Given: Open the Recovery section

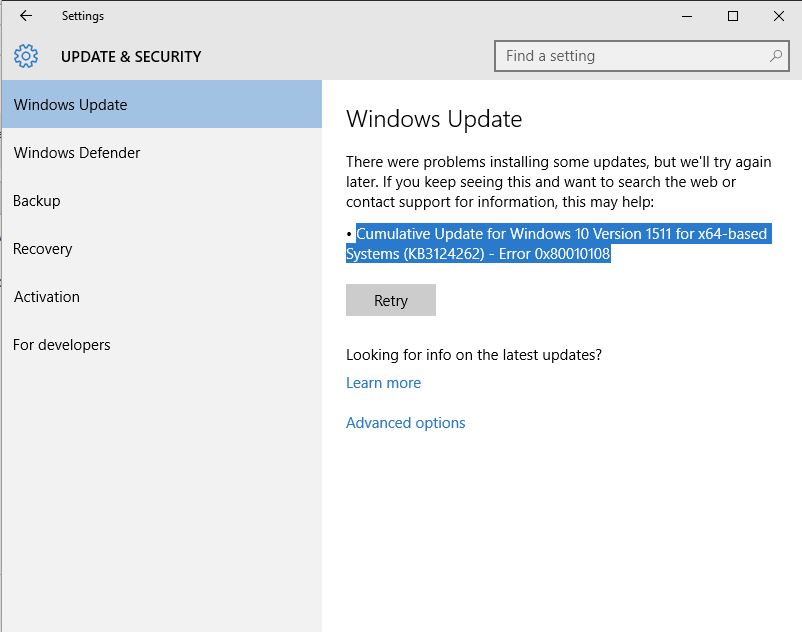Looking at the screenshot, I should 162,249.
